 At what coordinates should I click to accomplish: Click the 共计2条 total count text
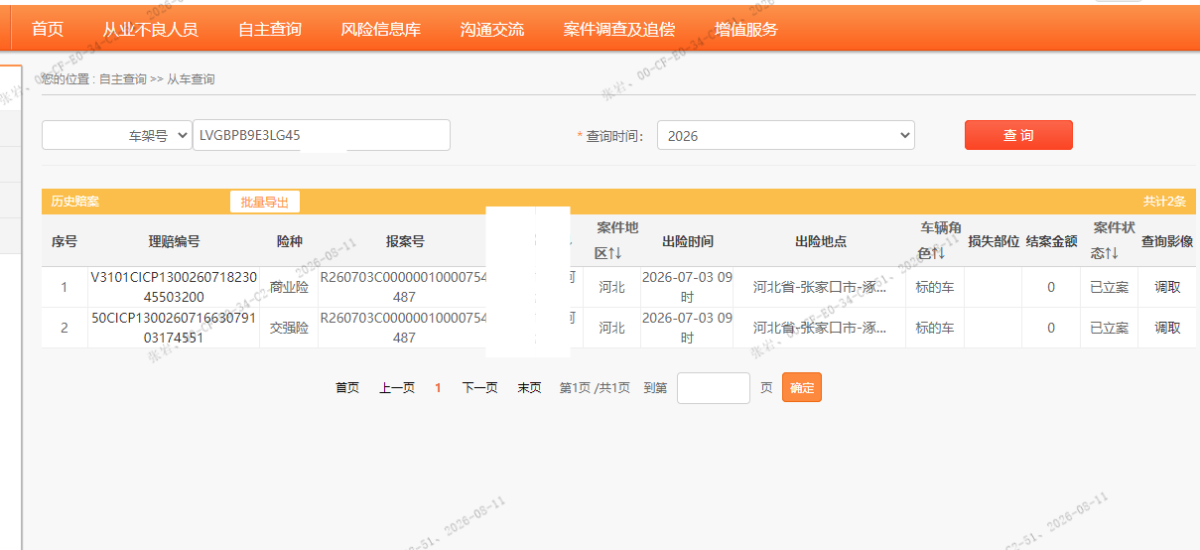[1164, 202]
